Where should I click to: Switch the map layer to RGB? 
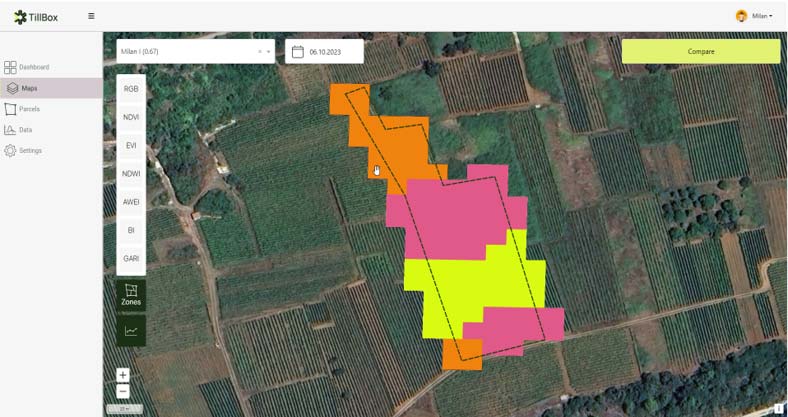(x=131, y=89)
